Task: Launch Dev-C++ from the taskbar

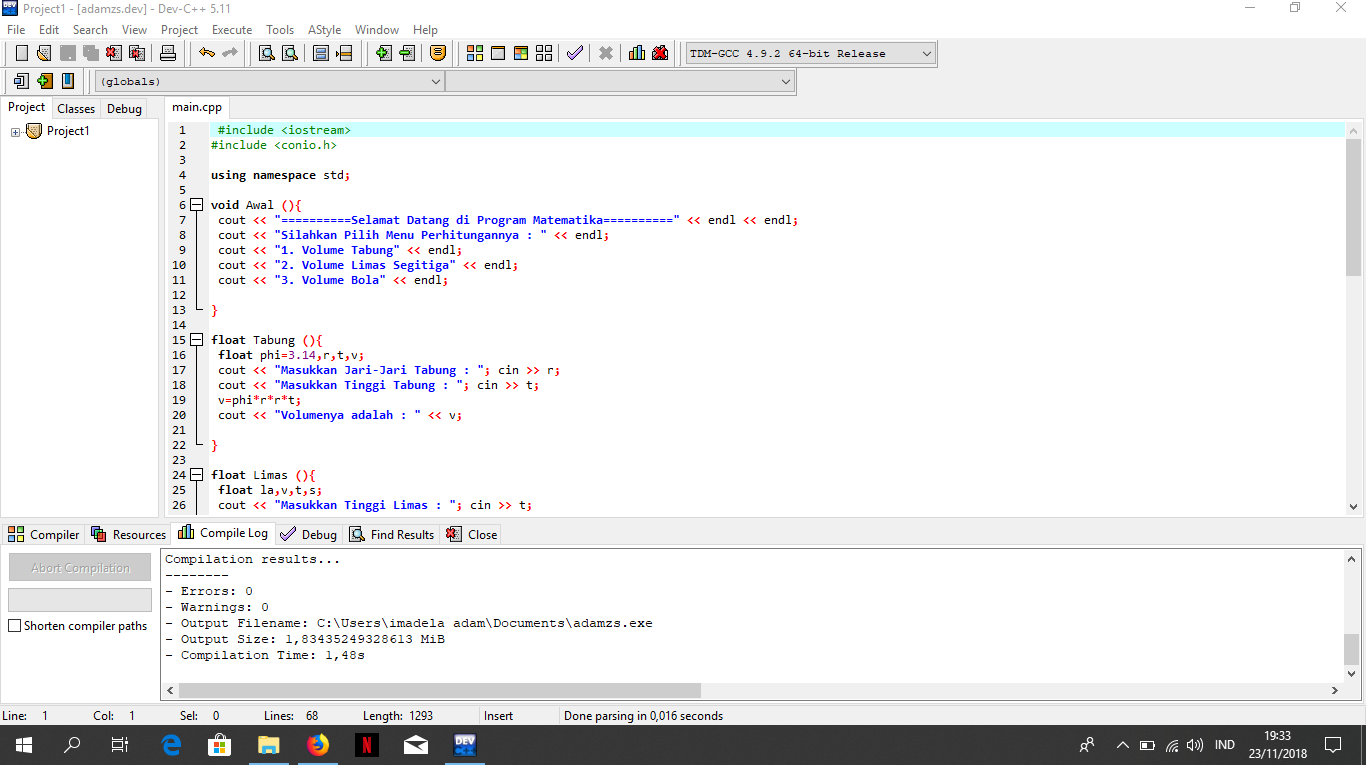Action: (464, 745)
